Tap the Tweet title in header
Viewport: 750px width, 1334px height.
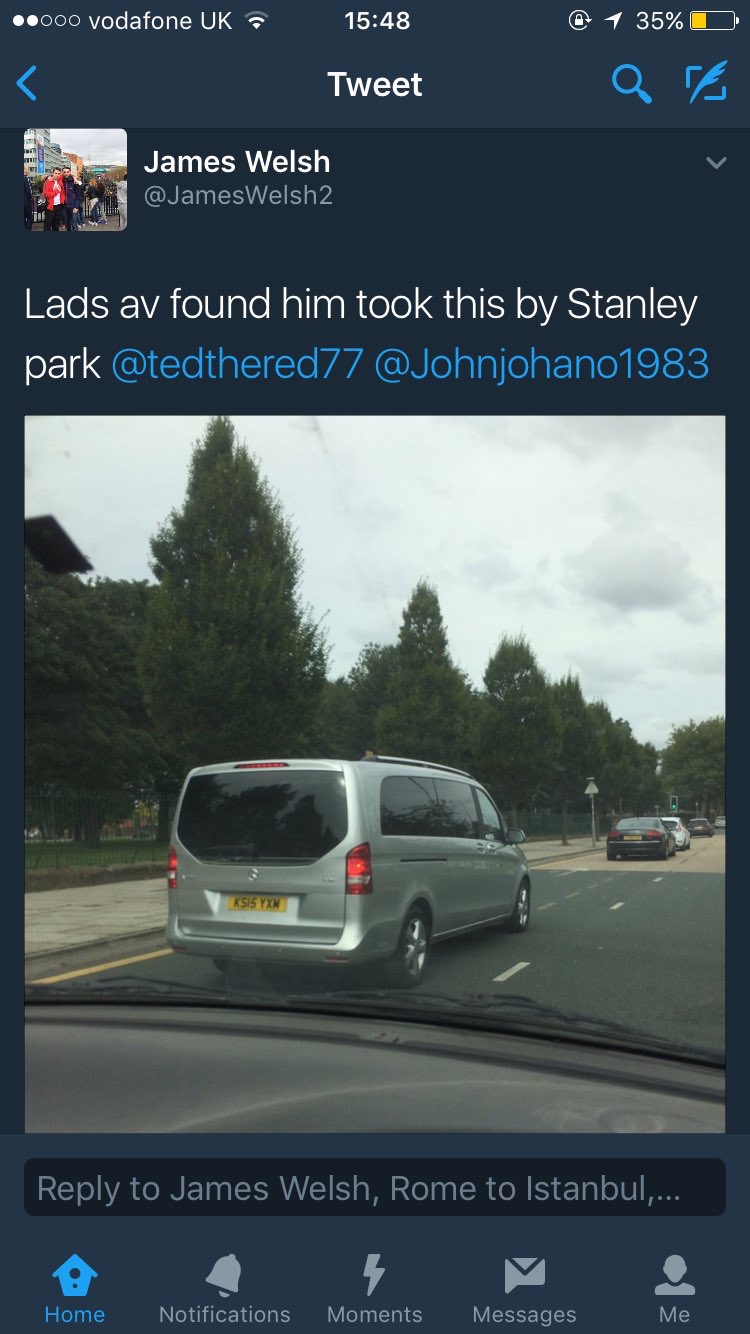pyautogui.click(x=375, y=84)
